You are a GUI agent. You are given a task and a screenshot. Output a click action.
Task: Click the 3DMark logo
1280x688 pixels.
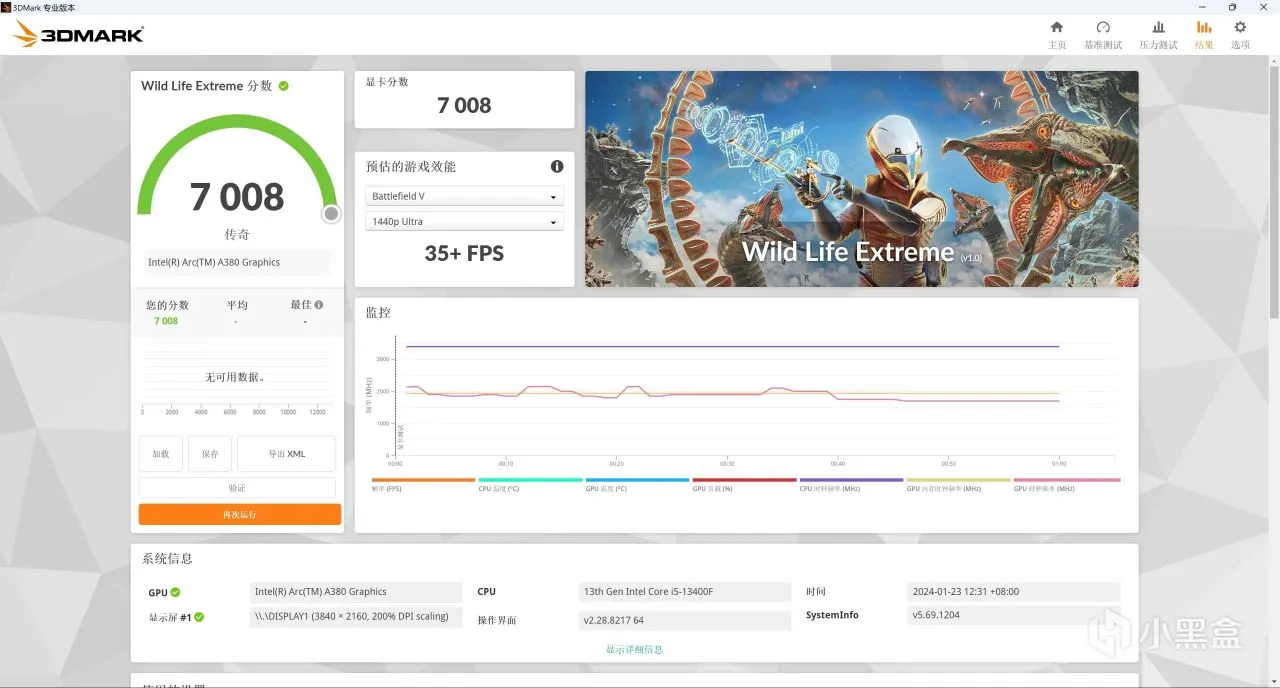(x=79, y=35)
